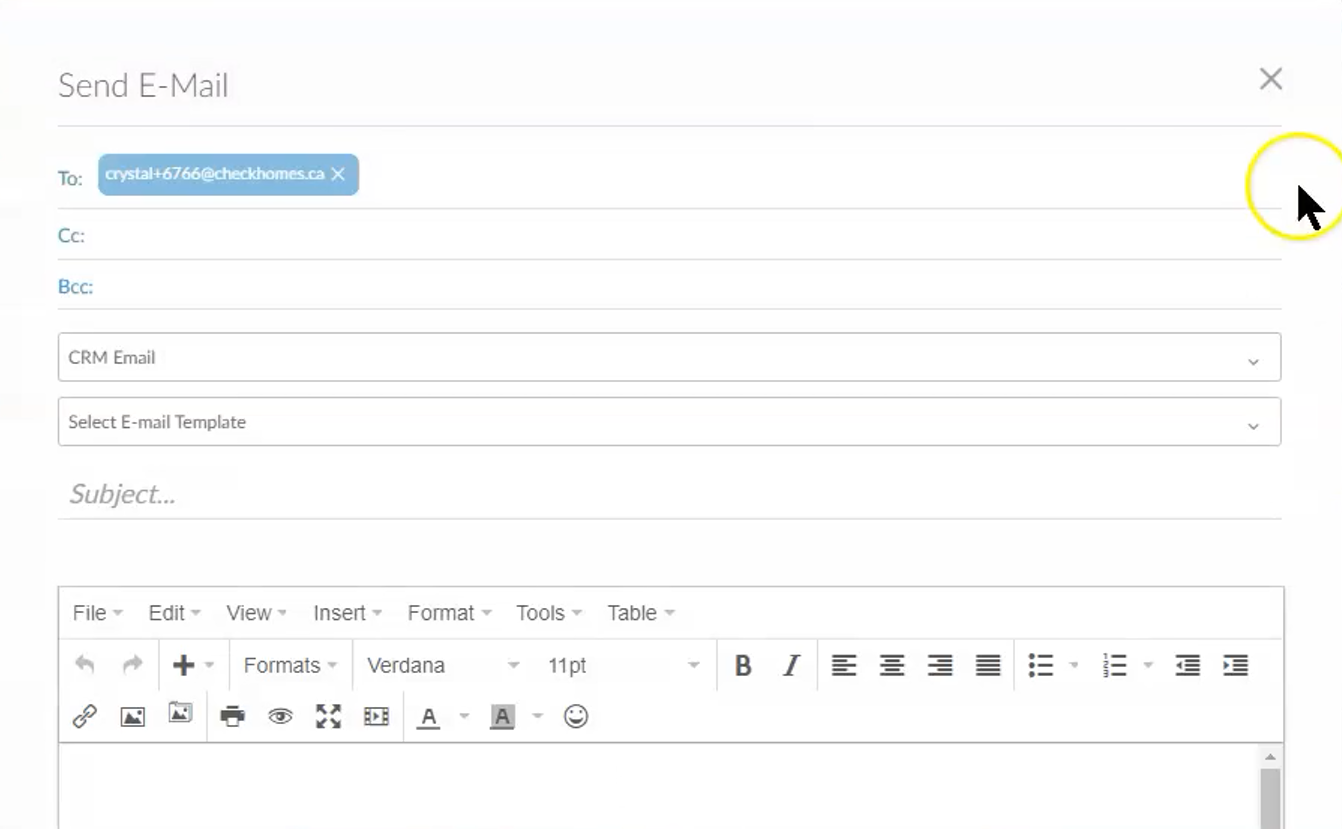Viewport: 1342px width, 829px height.
Task: Click the background color A icon
Action: coord(502,717)
